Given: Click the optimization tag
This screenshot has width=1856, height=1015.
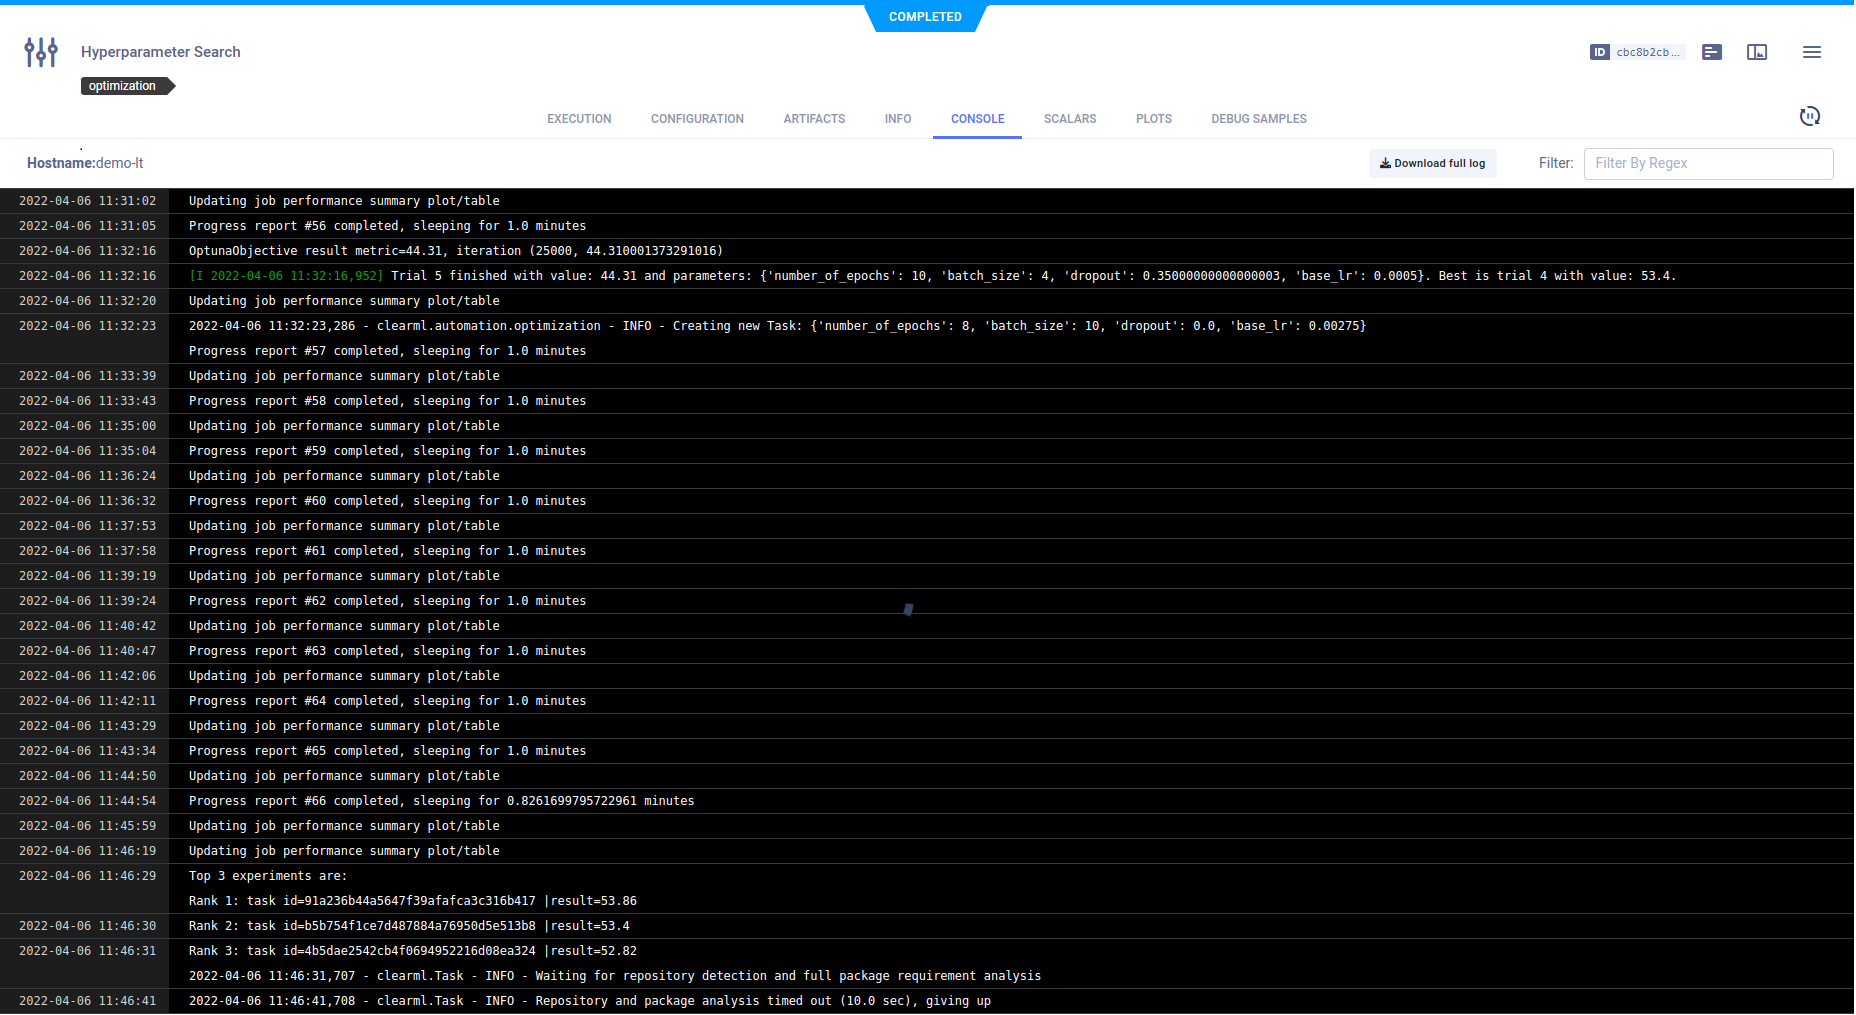Looking at the screenshot, I should coord(123,86).
